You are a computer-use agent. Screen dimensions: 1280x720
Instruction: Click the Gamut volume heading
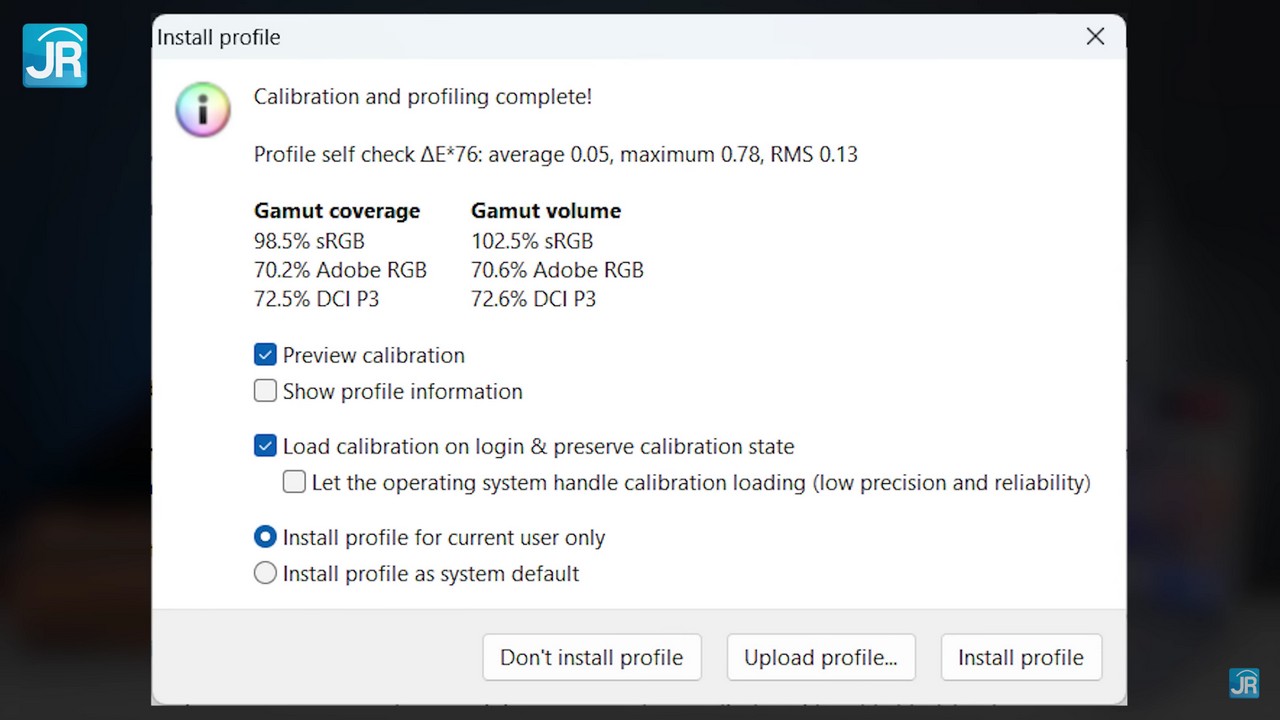click(546, 211)
